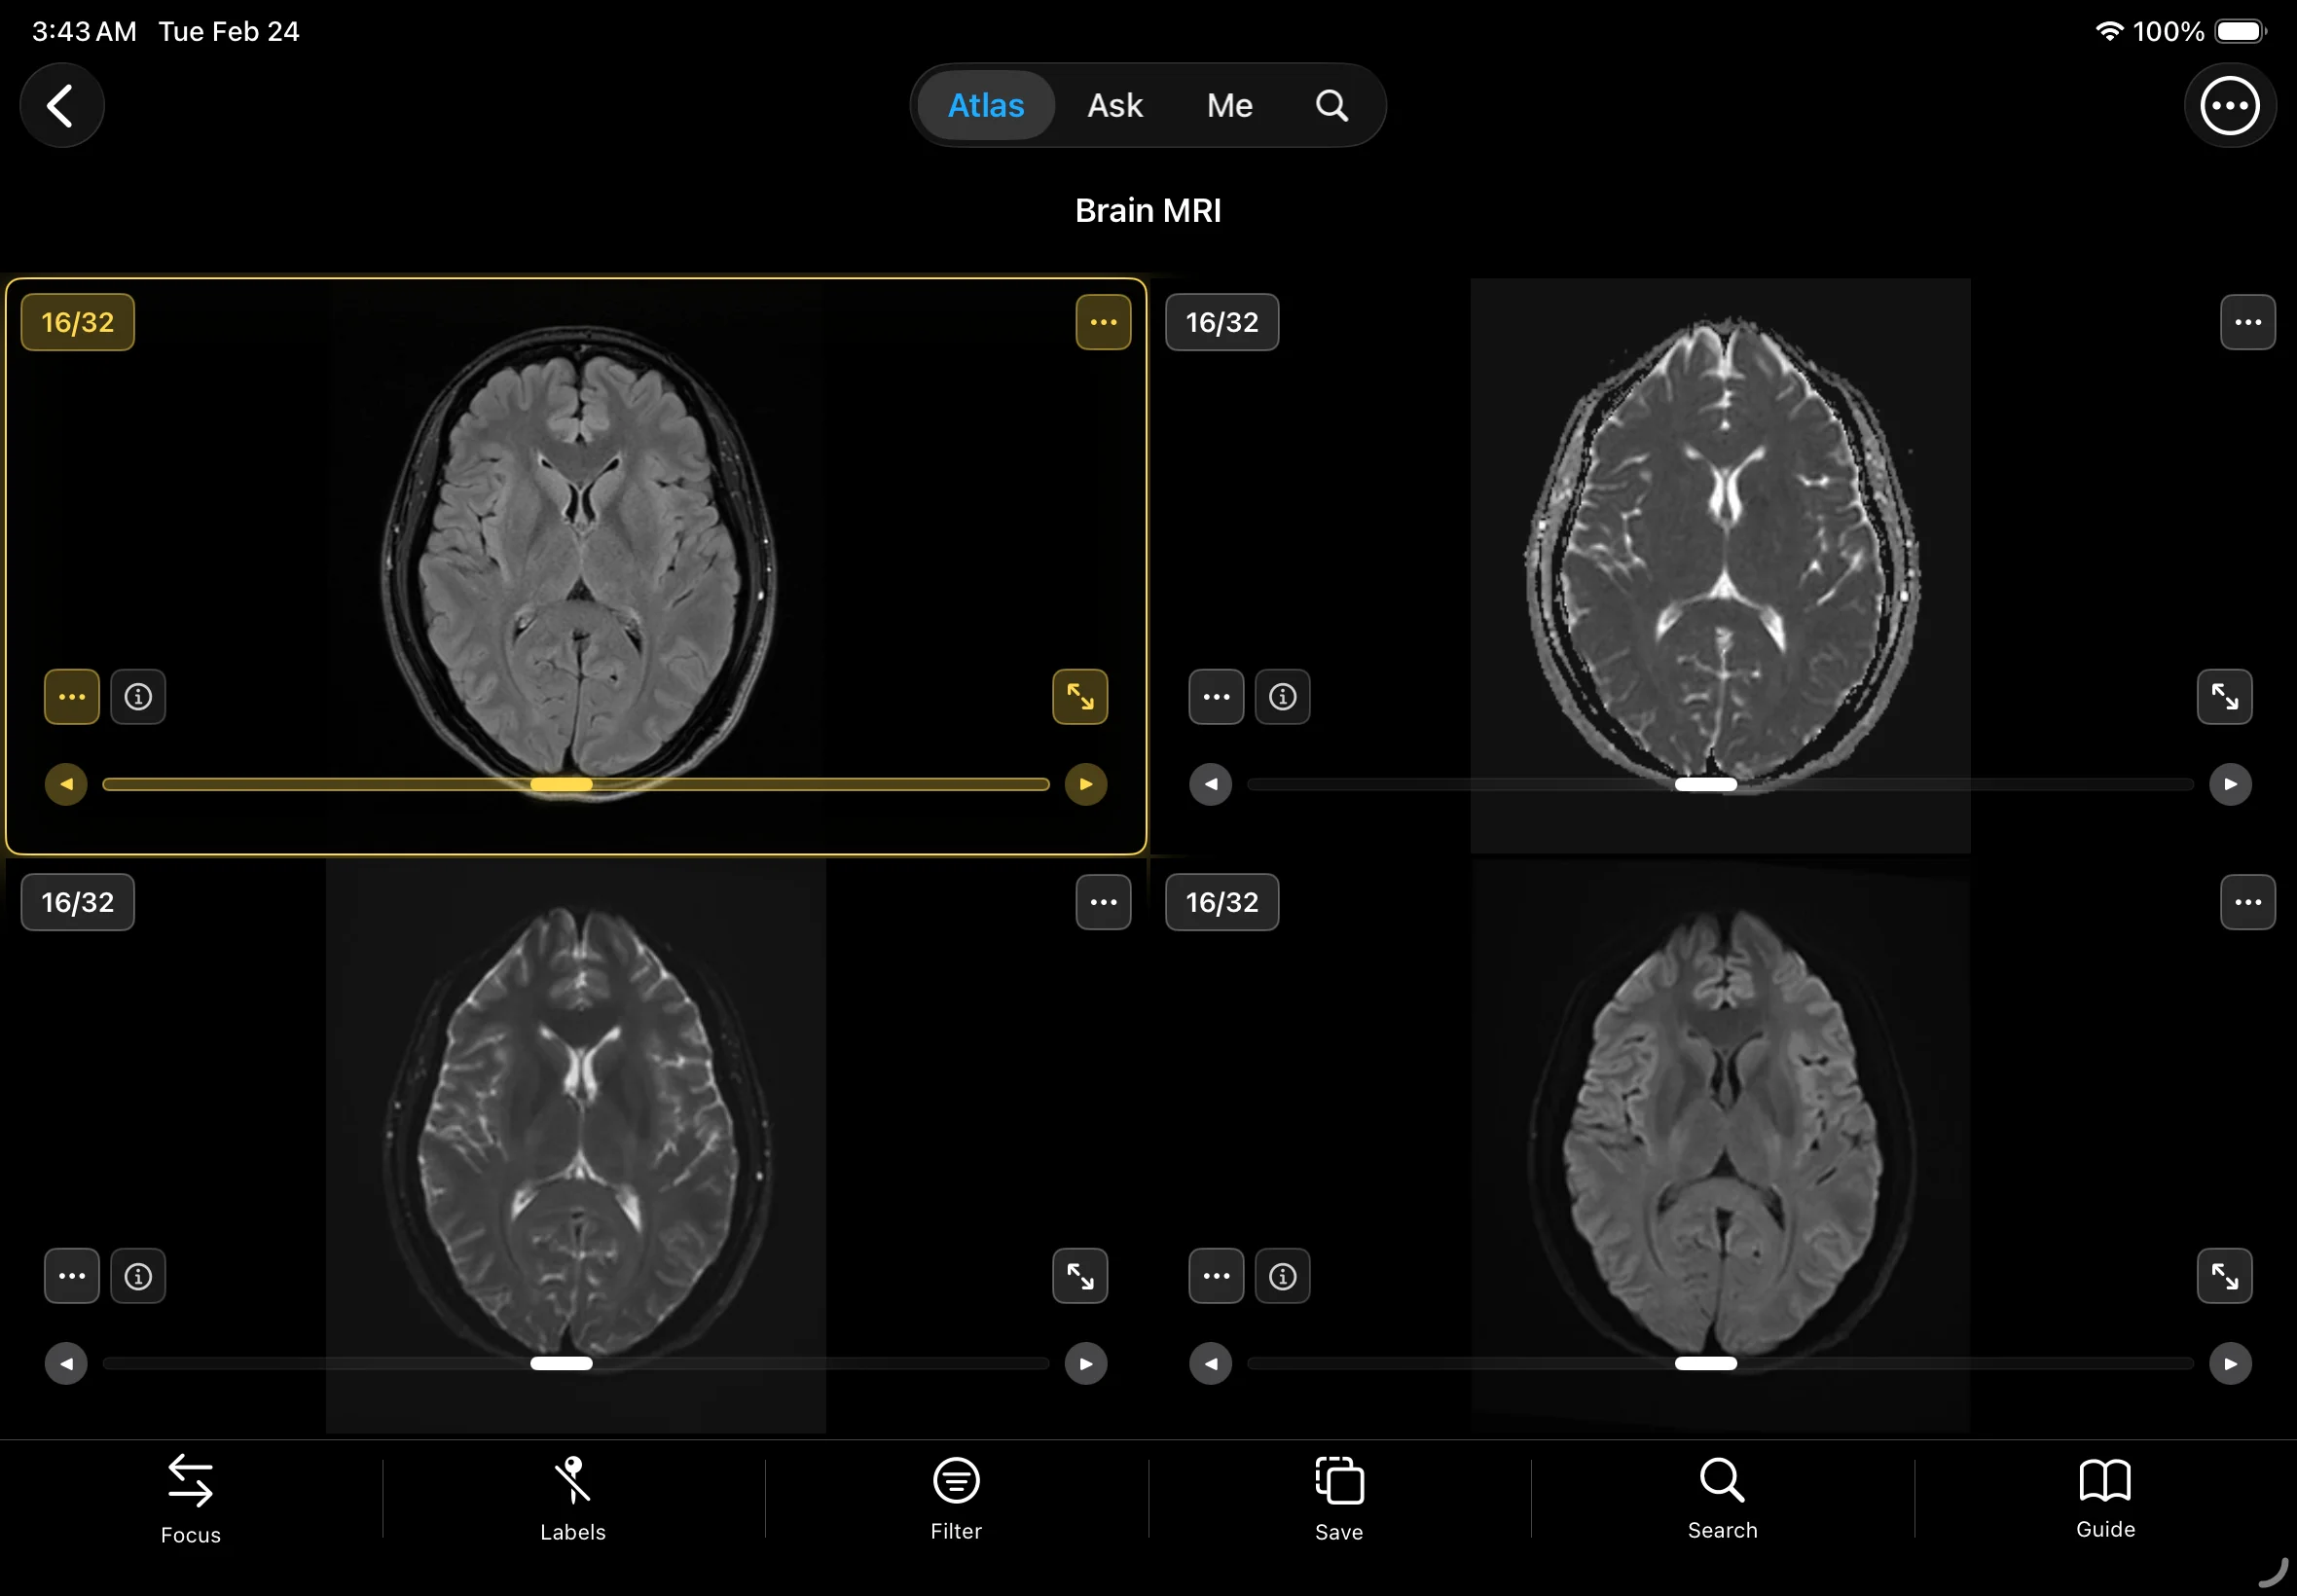
Task: Go back using the top-left arrow
Action: click(62, 106)
